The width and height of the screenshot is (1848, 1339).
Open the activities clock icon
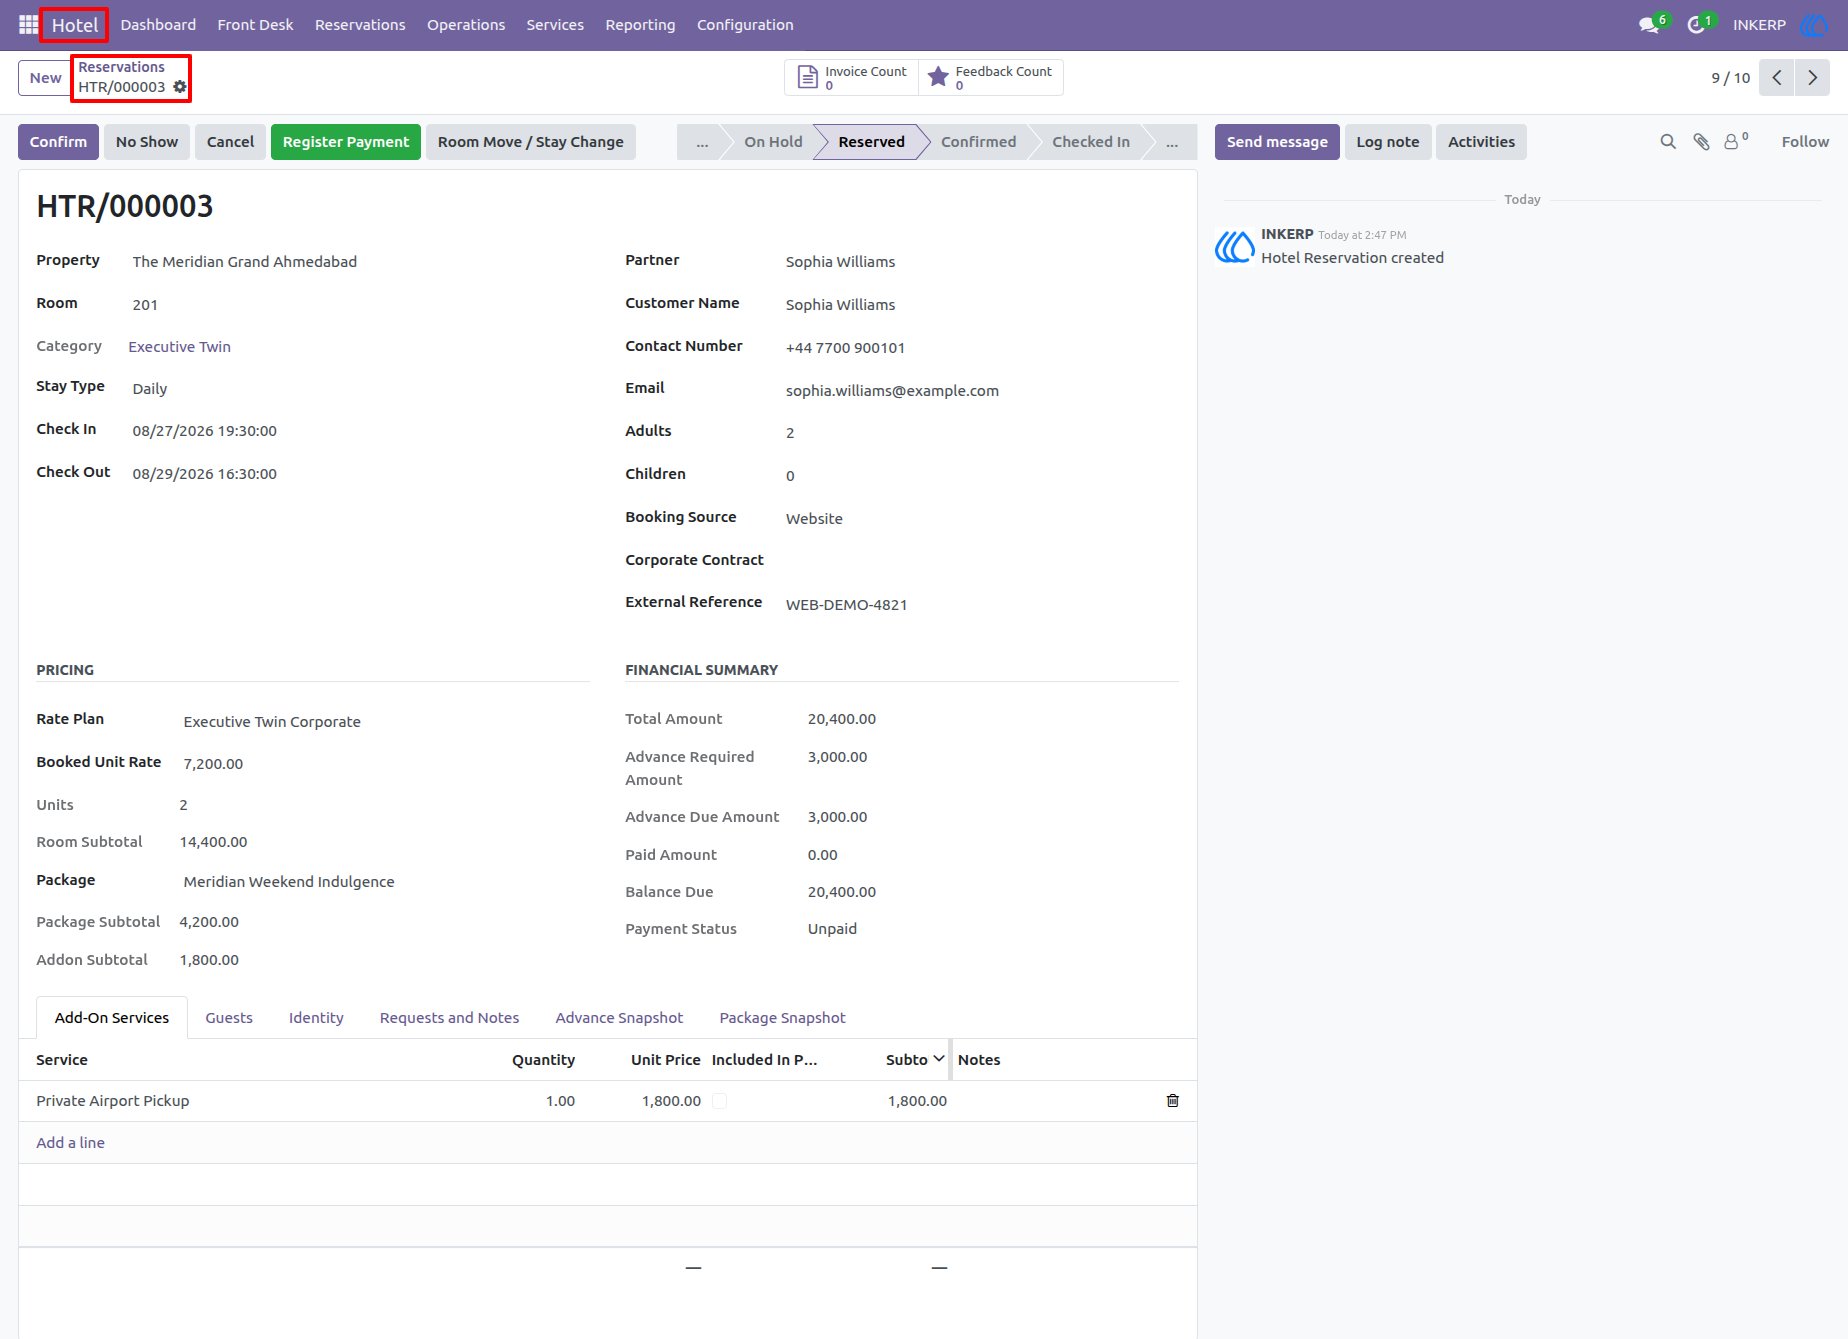[1696, 25]
